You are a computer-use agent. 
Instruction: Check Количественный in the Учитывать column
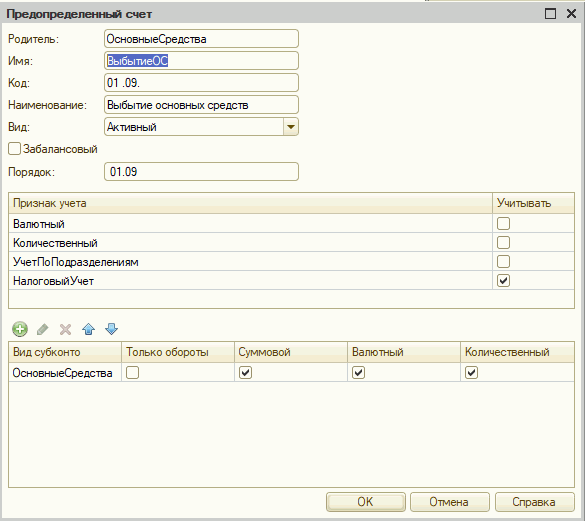(503, 243)
